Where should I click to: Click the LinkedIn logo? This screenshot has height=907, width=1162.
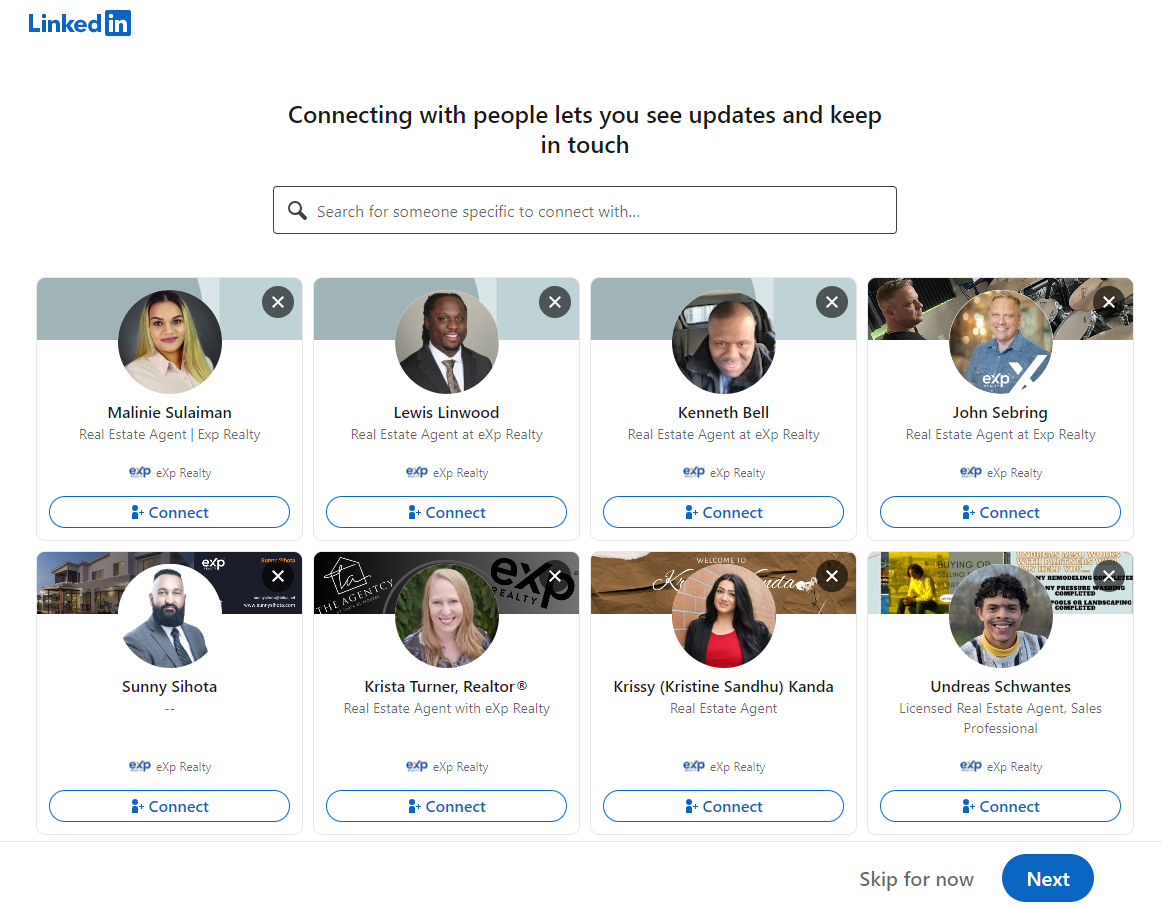[x=80, y=24]
